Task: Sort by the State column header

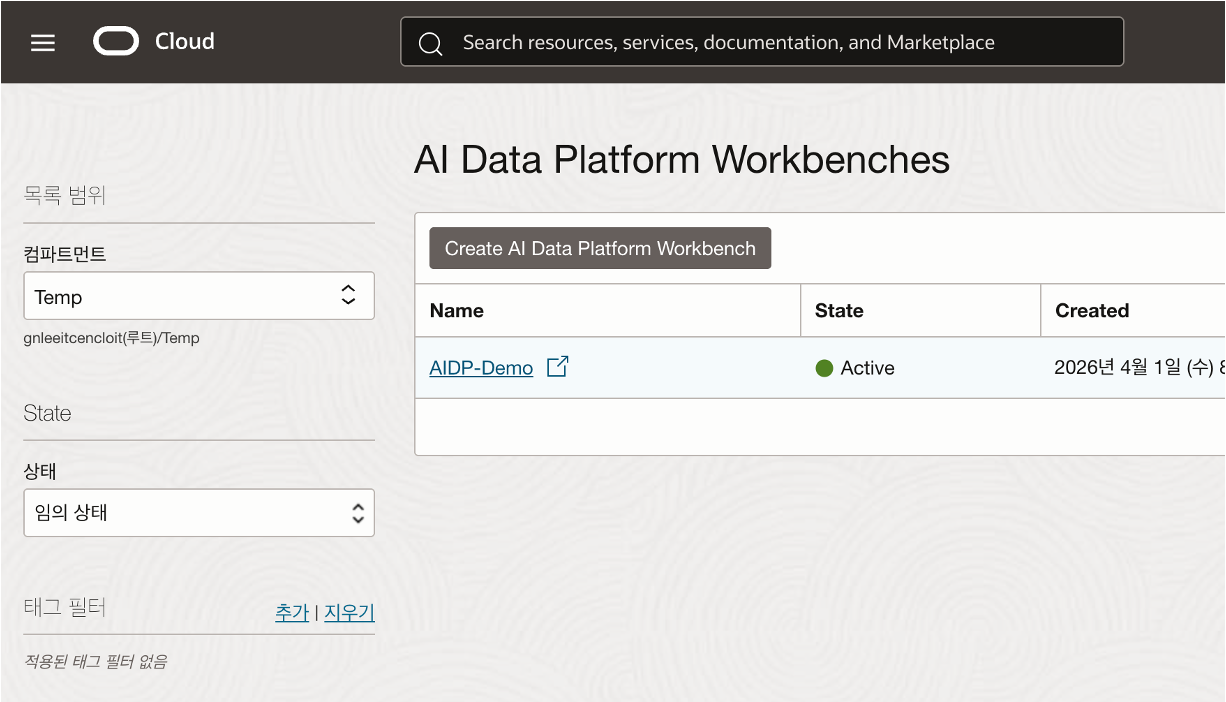Action: tap(839, 311)
